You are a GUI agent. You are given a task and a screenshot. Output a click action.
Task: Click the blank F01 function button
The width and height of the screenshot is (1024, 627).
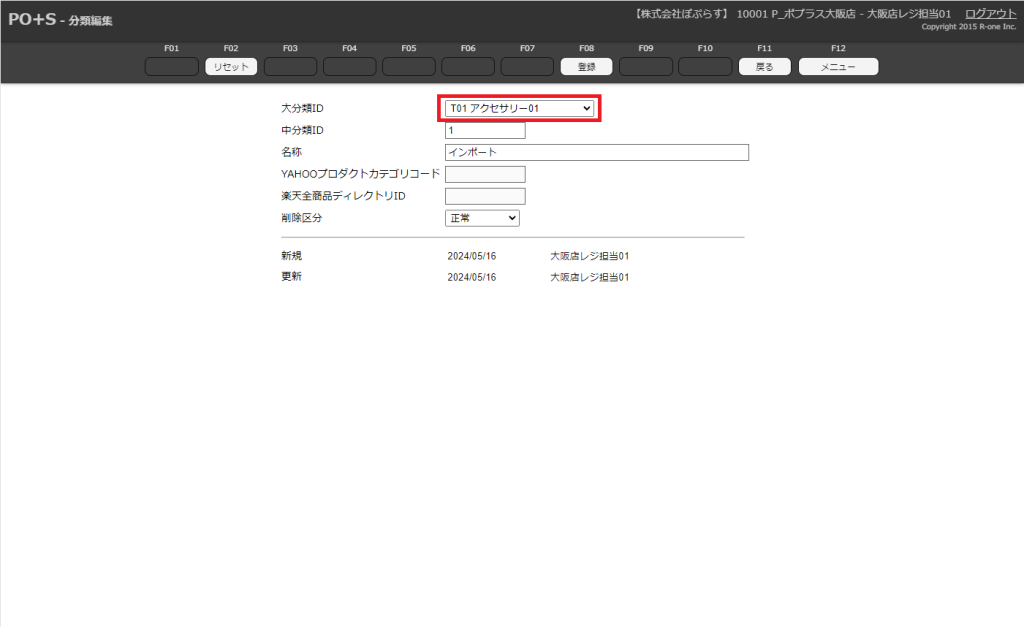(x=172, y=67)
